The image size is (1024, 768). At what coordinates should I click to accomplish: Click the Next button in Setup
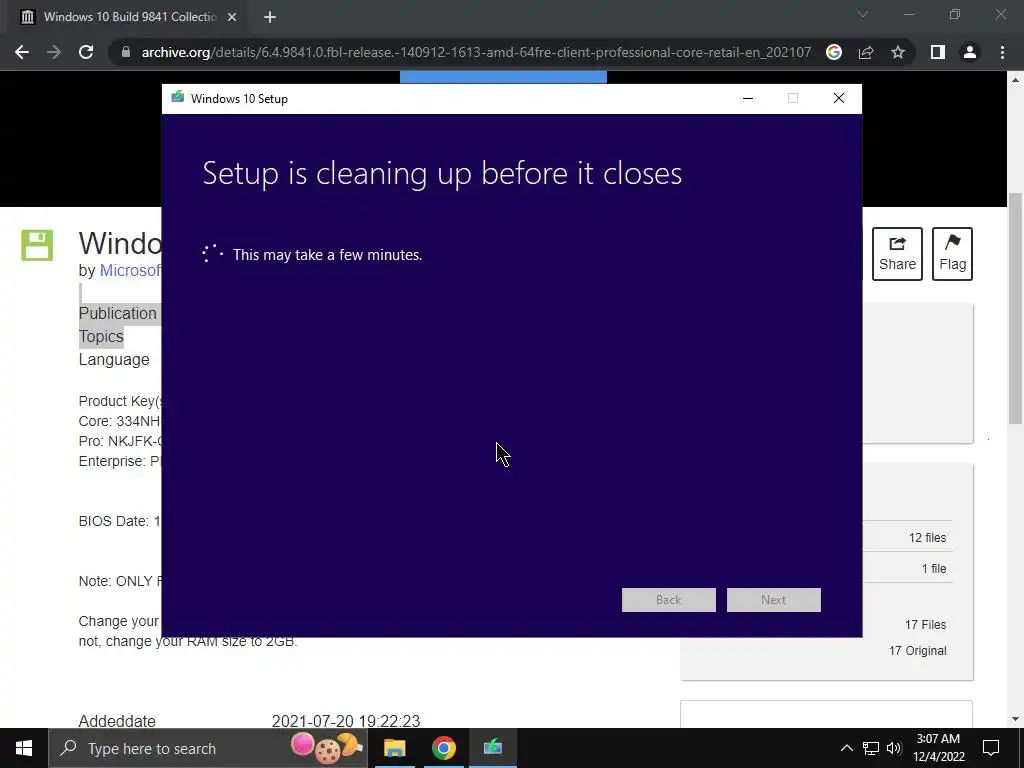[x=773, y=600]
